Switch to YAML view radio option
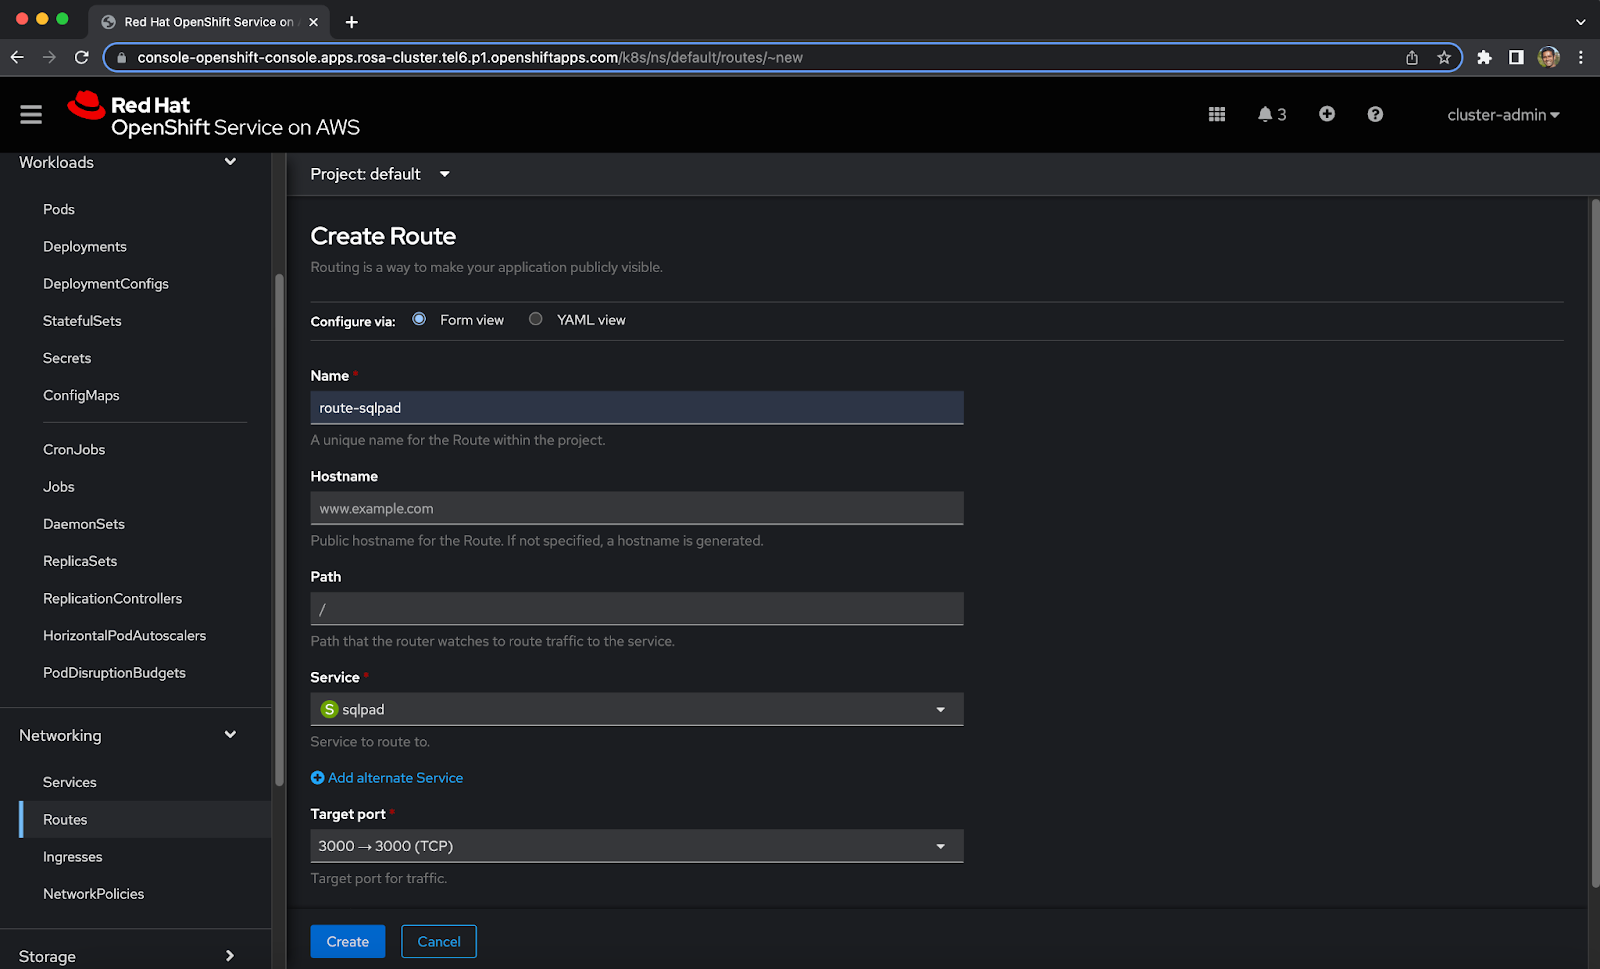Viewport: 1600px width, 969px height. 536,319
